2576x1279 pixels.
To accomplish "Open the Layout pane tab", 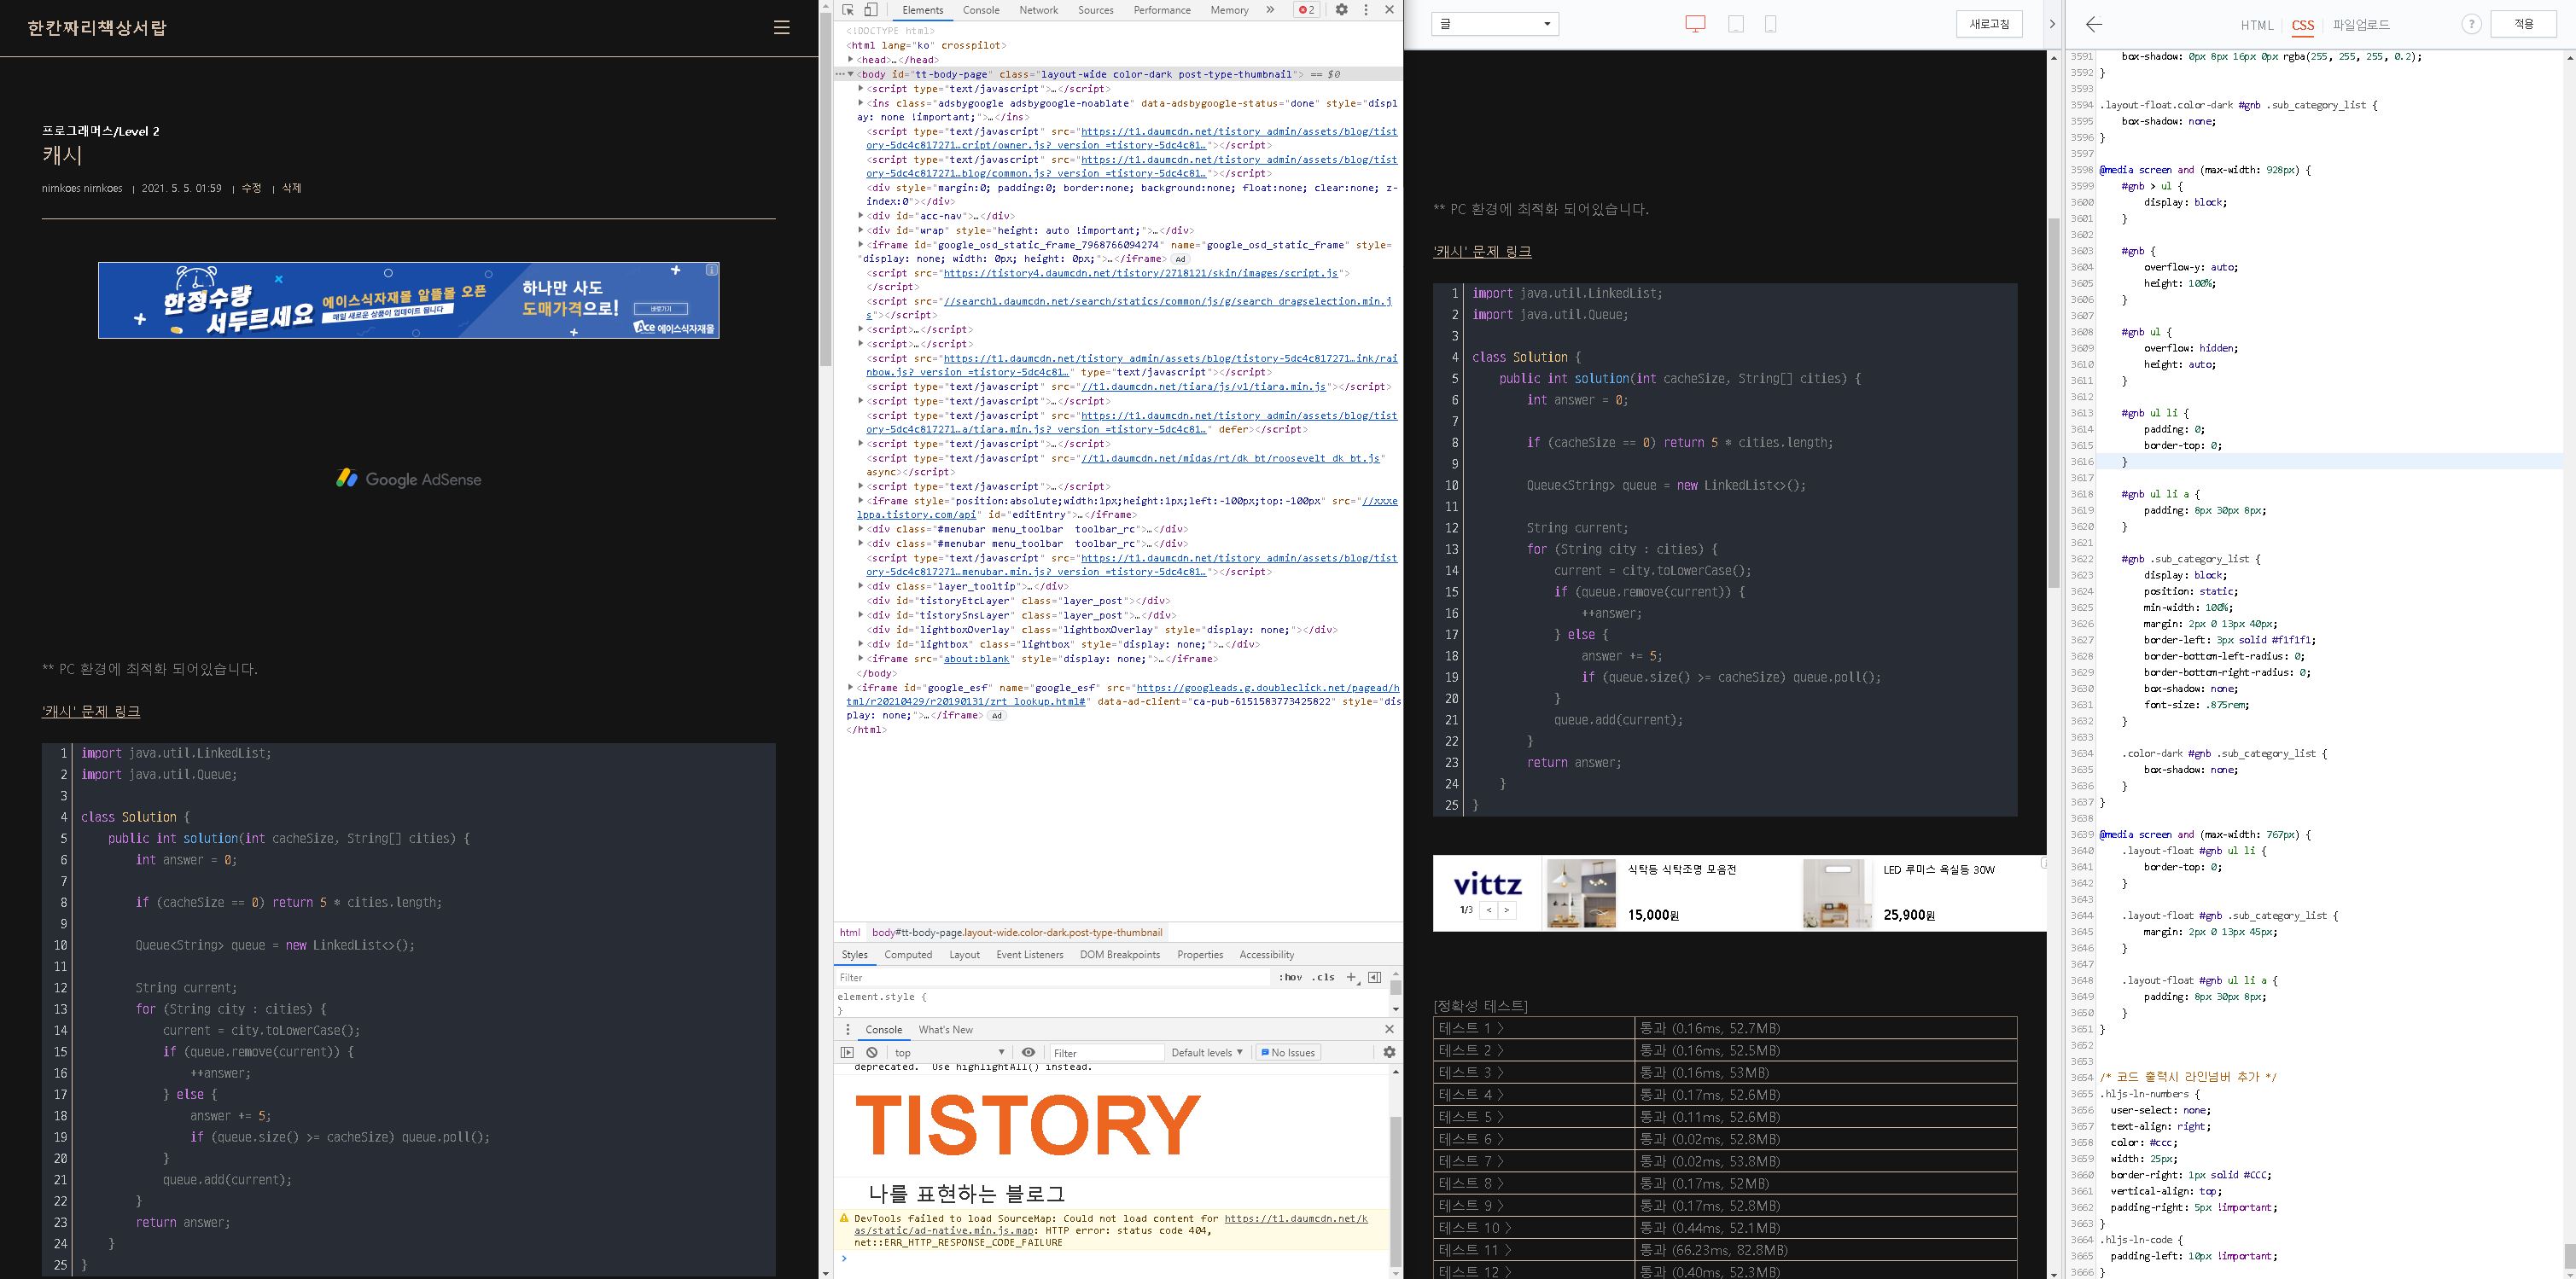I will 964,954.
